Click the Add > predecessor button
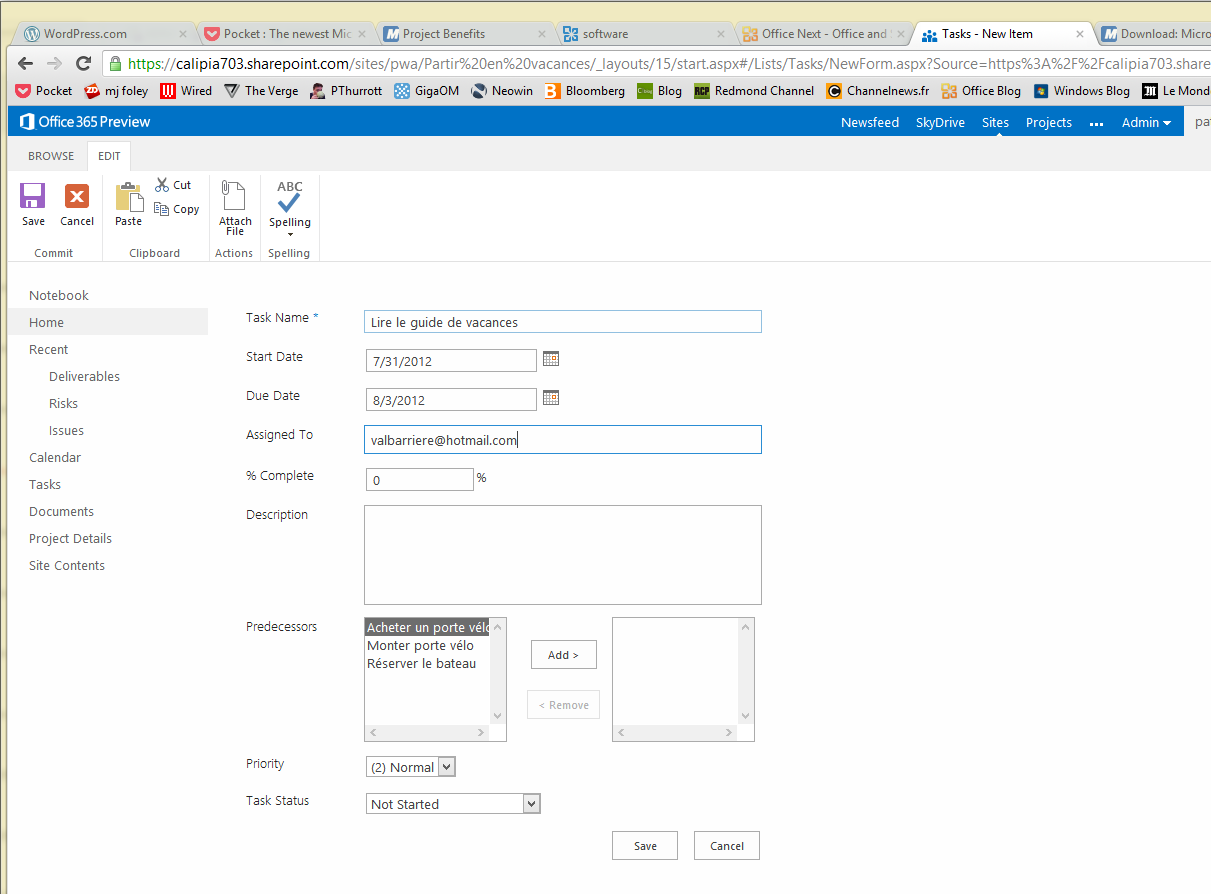This screenshot has width=1211, height=894. 563,655
